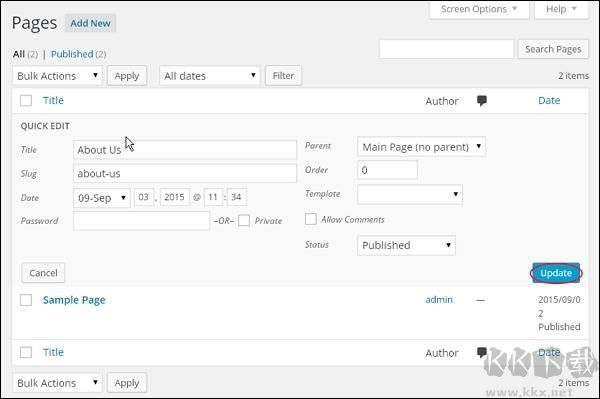Click the minute field showing 34

(x=236, y=197)
